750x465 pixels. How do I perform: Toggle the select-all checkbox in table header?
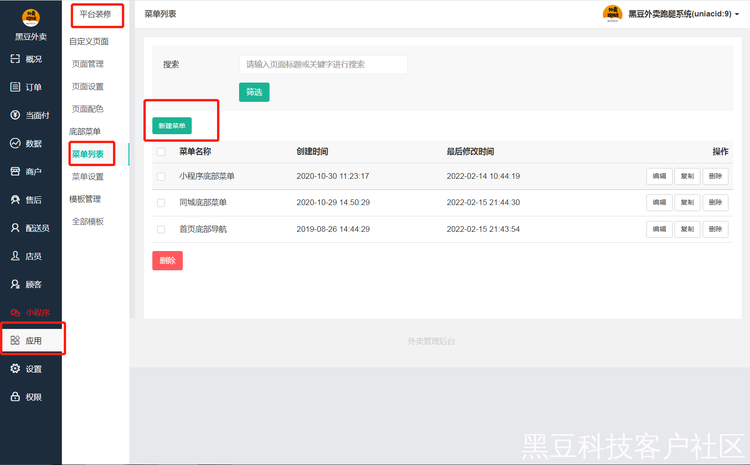[x=161, y=152]
